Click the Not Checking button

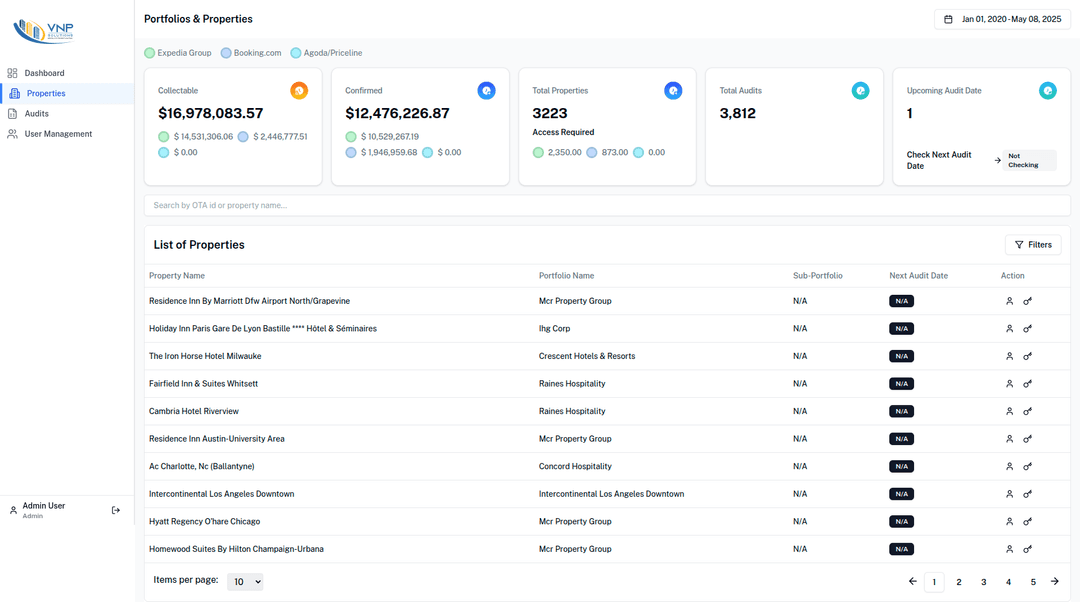point(1029,160)
